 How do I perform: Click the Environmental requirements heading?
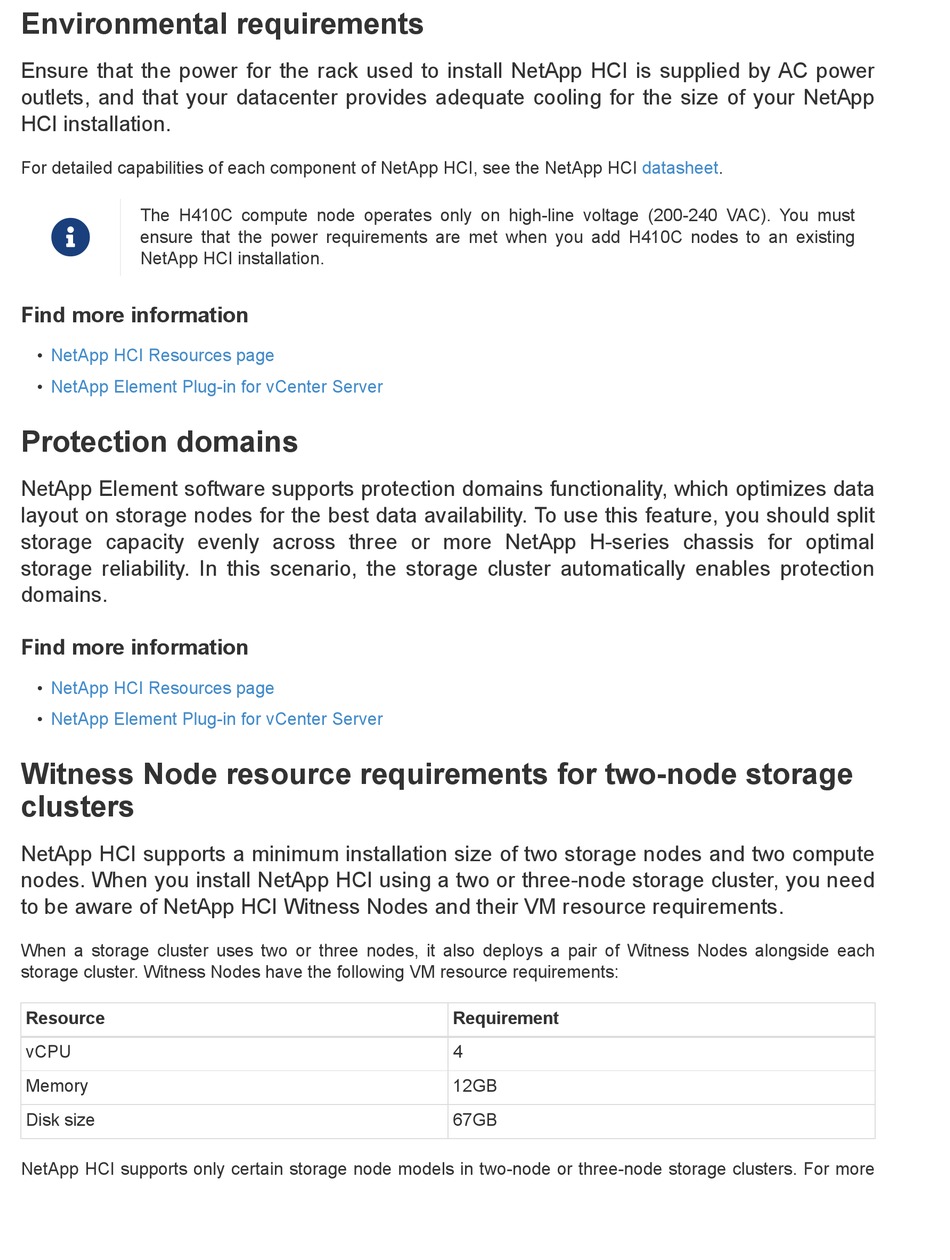(x=222, y=24)
